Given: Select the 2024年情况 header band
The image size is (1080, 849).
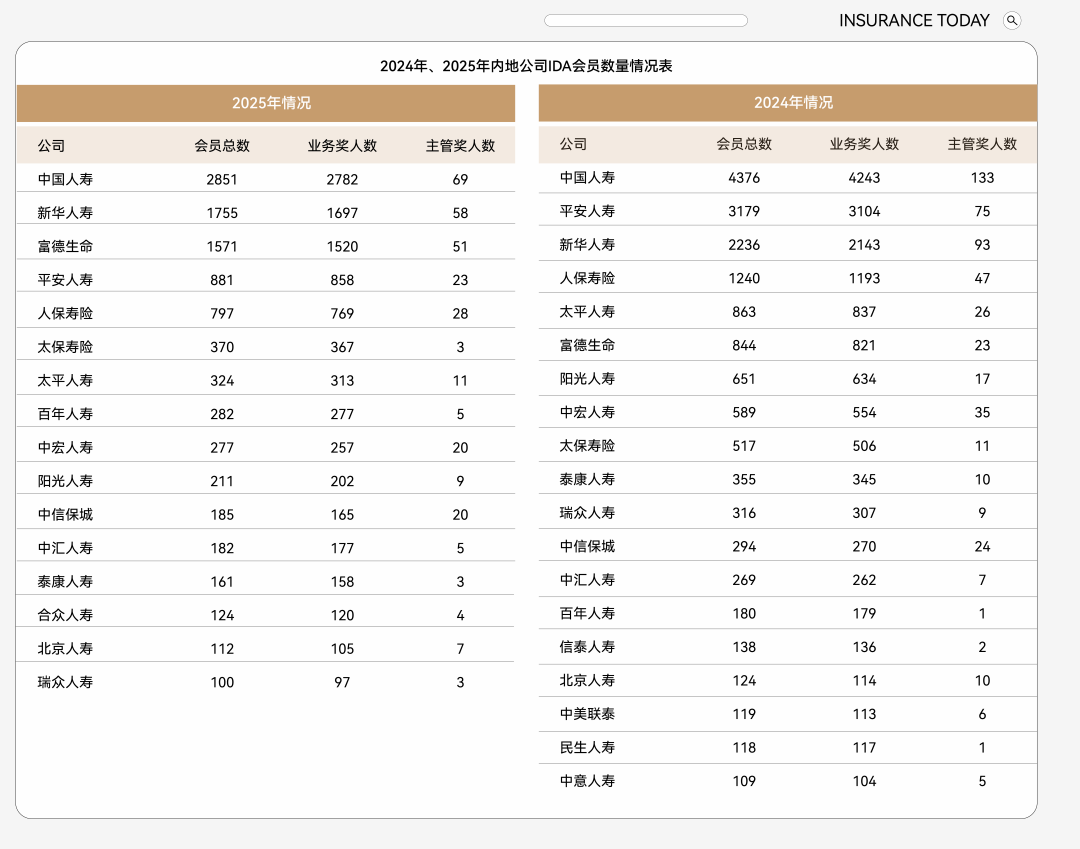Looking at the screenshot, I should tap(788, 103).
